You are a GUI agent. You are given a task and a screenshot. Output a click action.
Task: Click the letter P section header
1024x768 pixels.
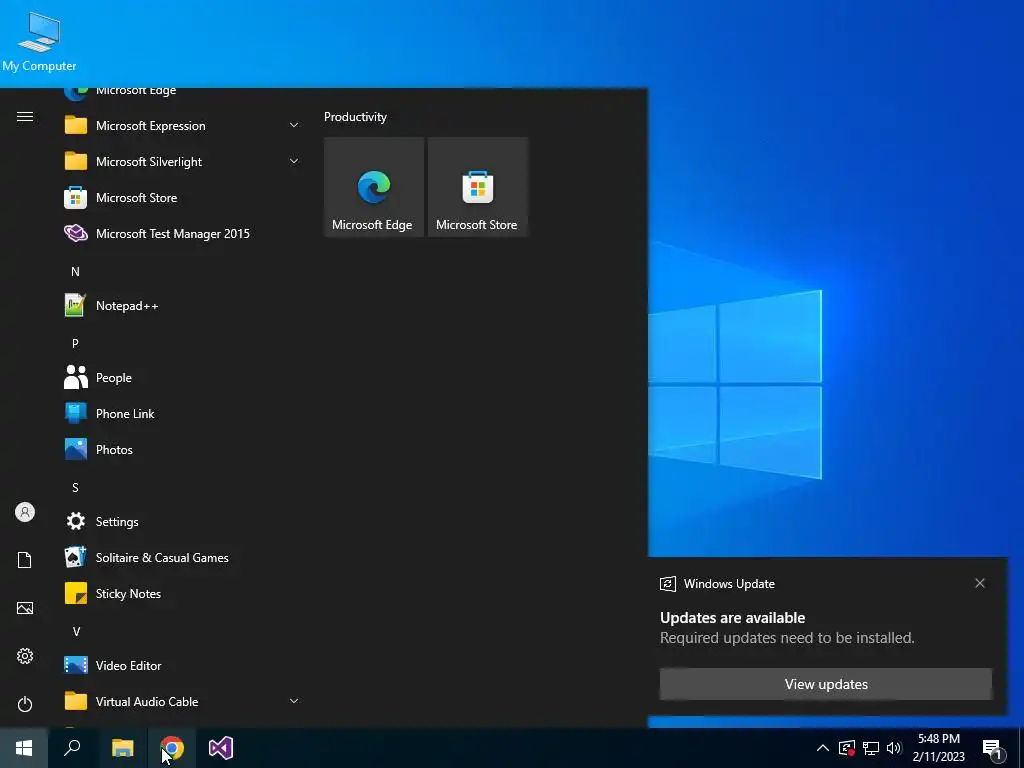[x=75, y=344]
